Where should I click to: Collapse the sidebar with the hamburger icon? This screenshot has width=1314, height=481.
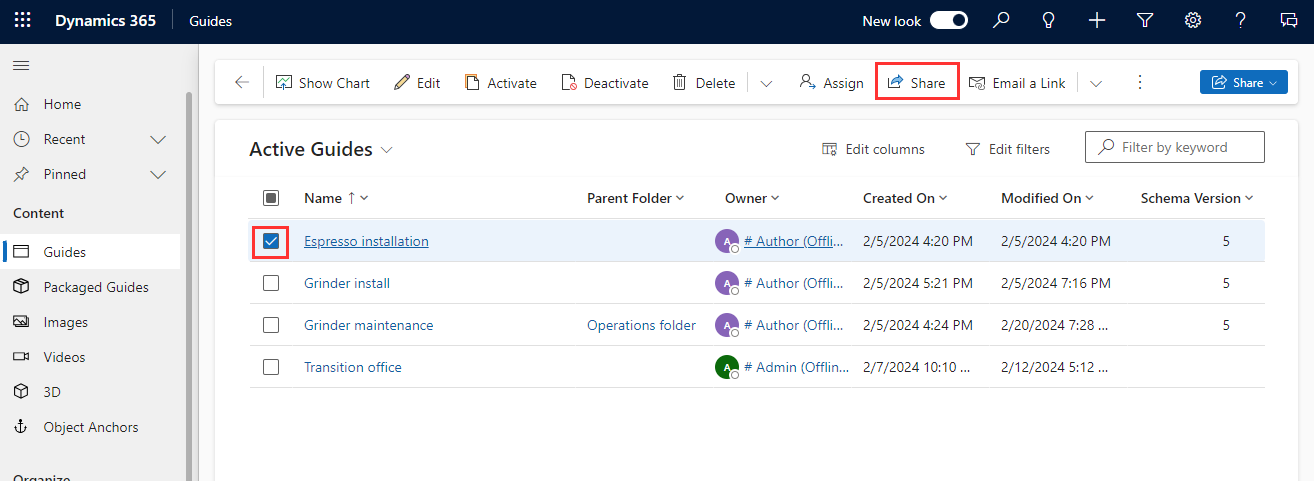21,65
